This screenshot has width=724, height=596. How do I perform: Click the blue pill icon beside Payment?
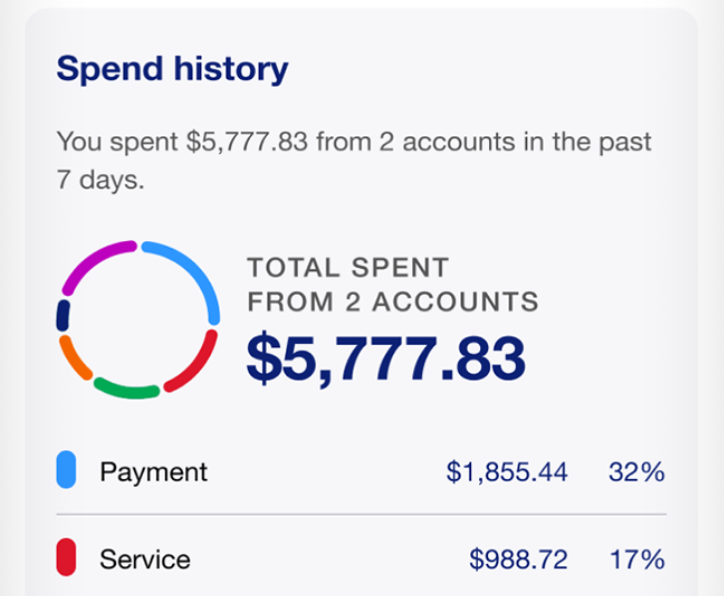pos(66,470)
